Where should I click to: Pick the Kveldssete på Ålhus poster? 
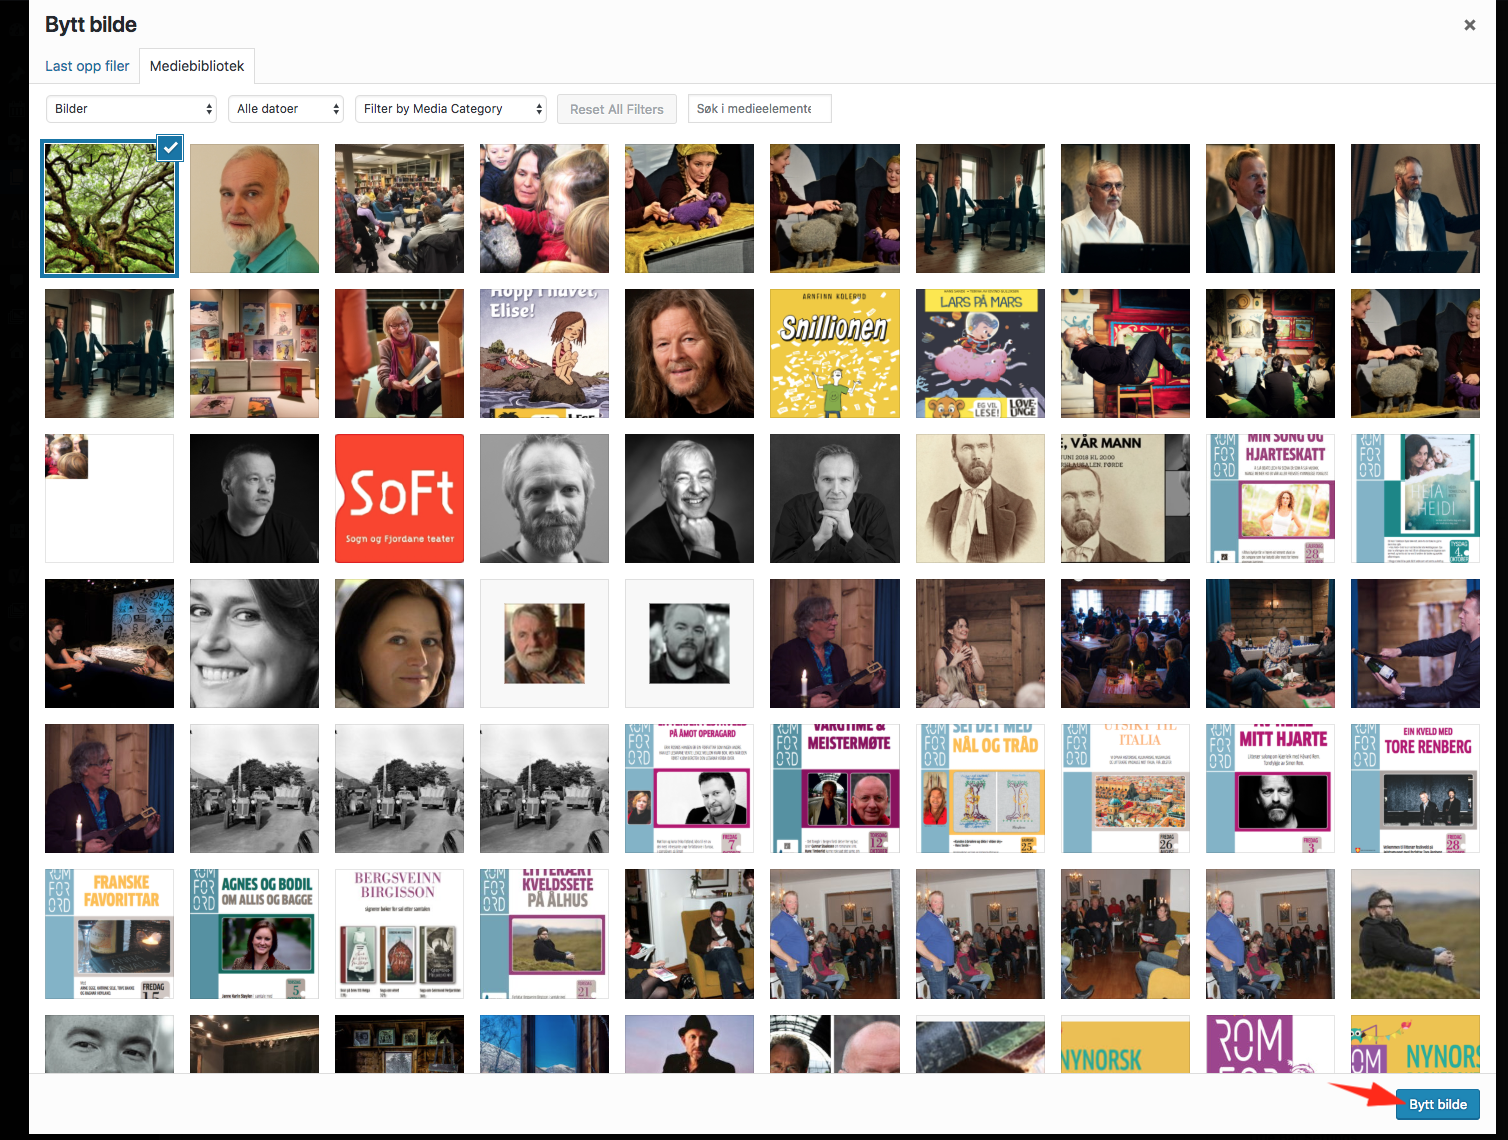(544, 934)
